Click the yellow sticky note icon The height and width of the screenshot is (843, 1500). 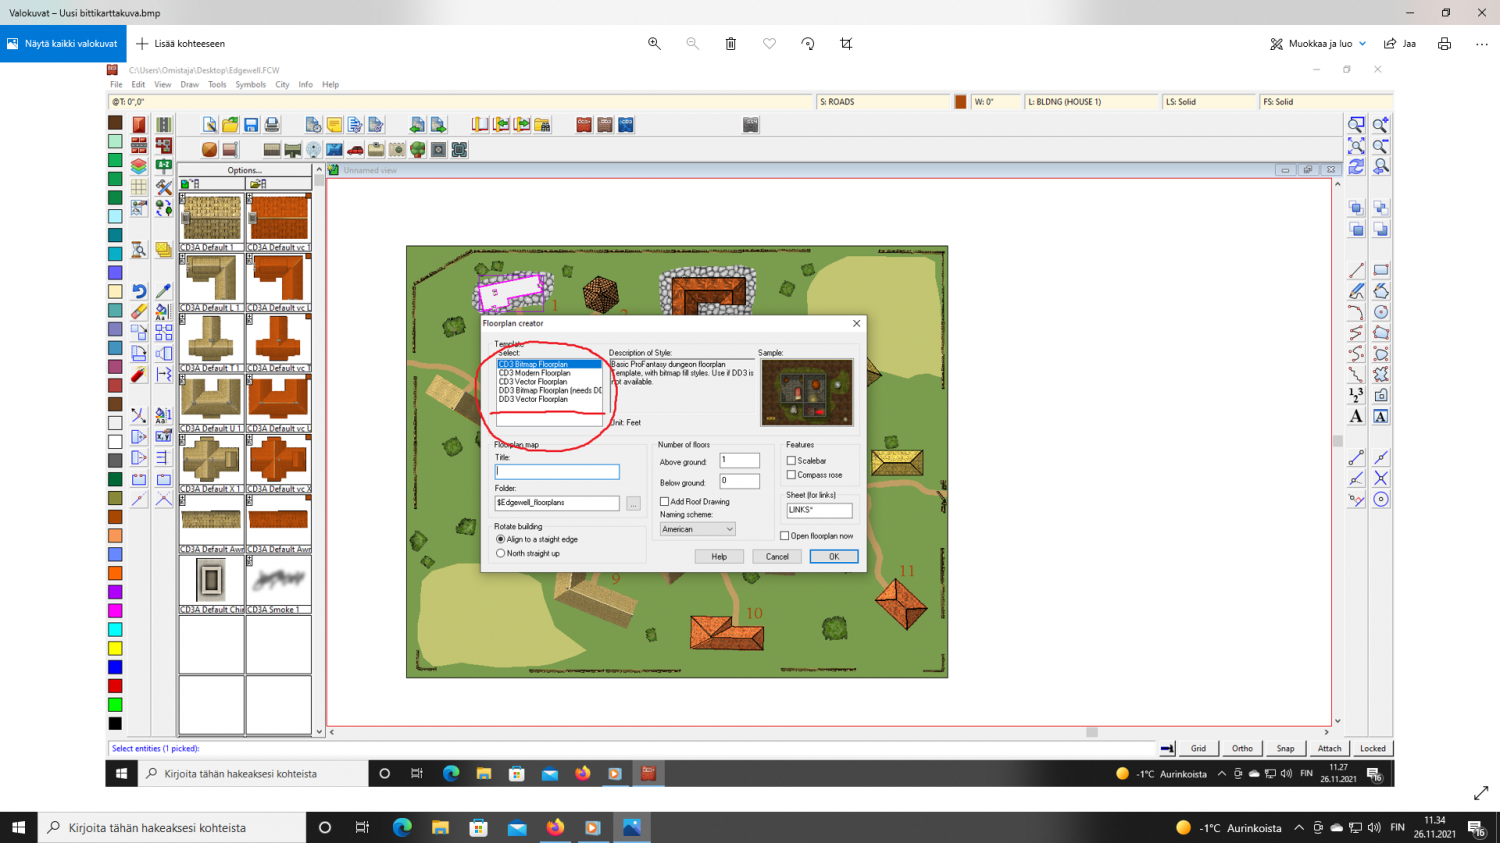click(x=334, y=125)
